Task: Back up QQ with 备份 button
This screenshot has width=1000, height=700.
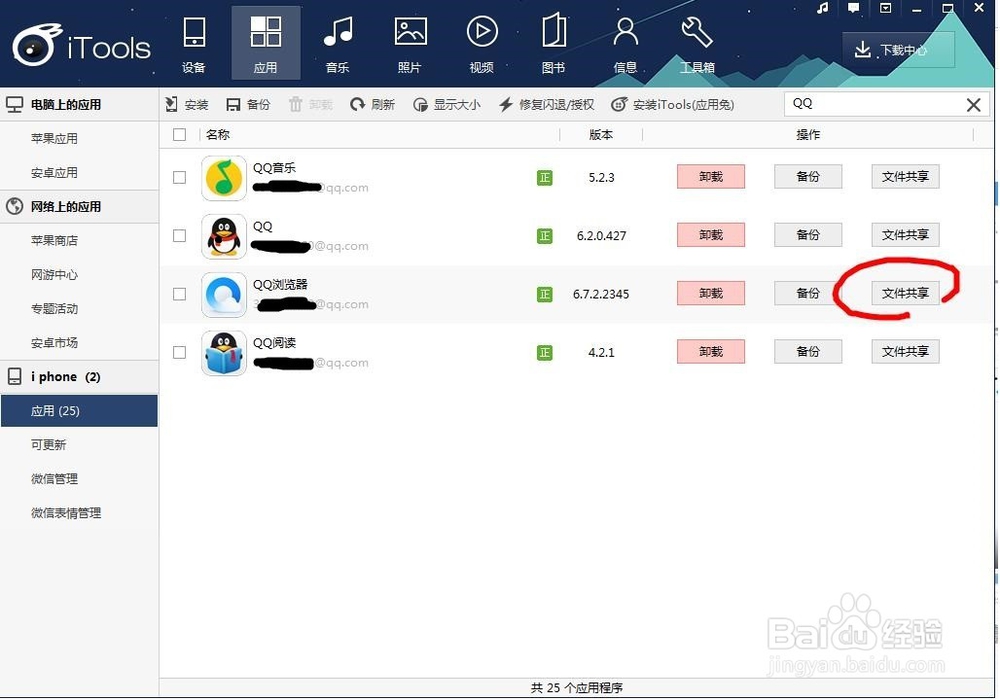Action: click(808, 235)
